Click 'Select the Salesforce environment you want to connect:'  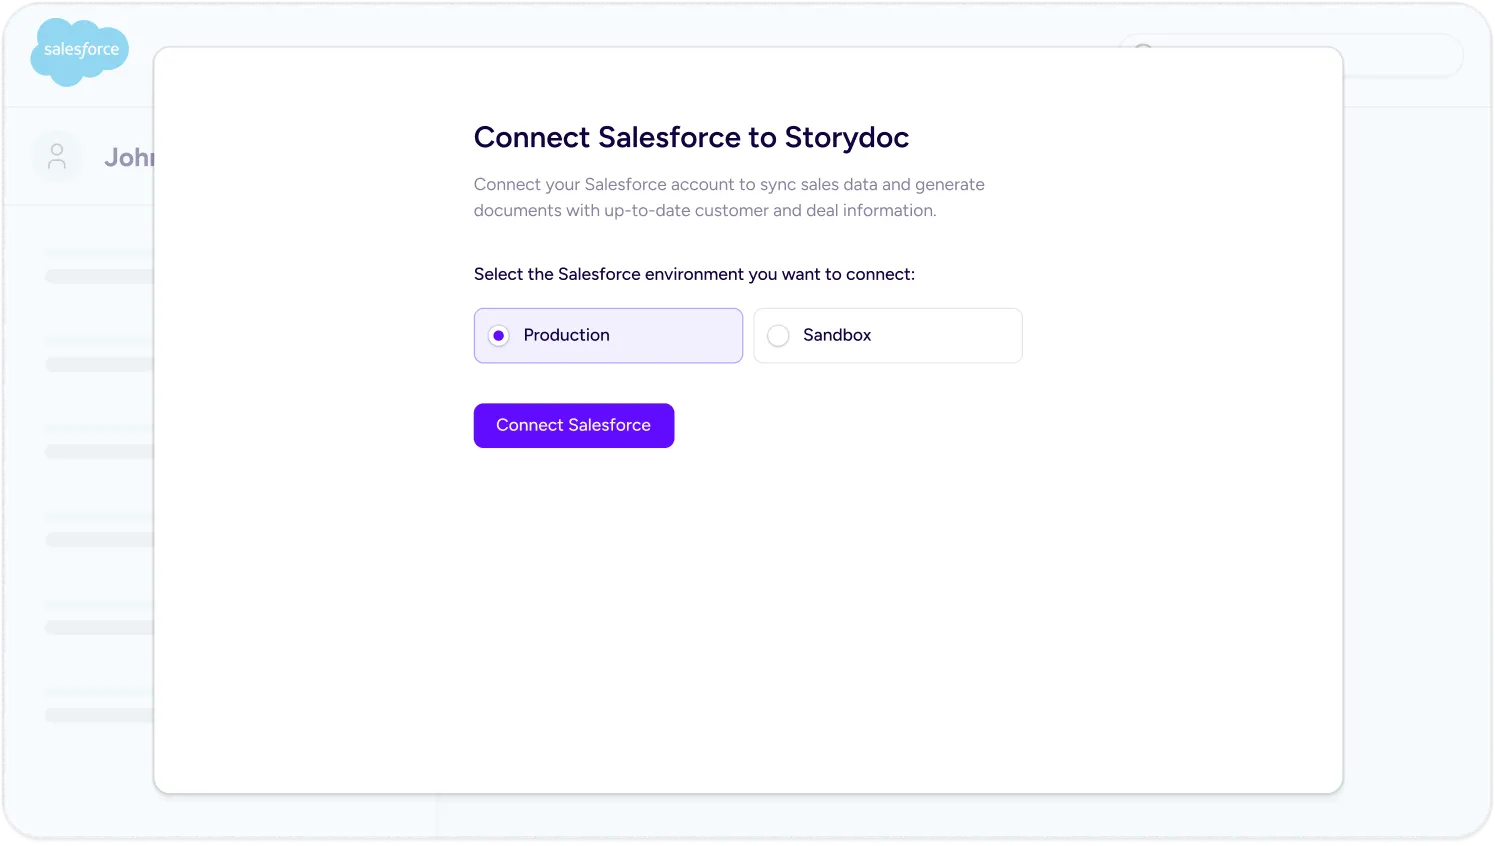pos(694,274)
